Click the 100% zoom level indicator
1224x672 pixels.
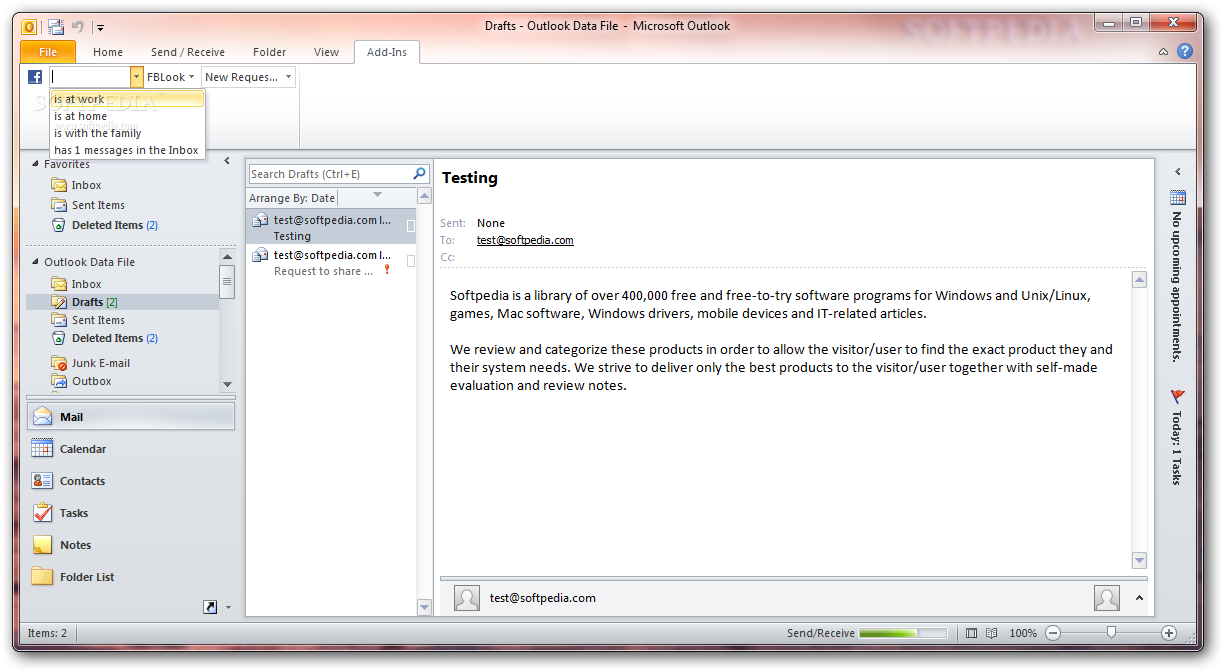[1023, 633]
